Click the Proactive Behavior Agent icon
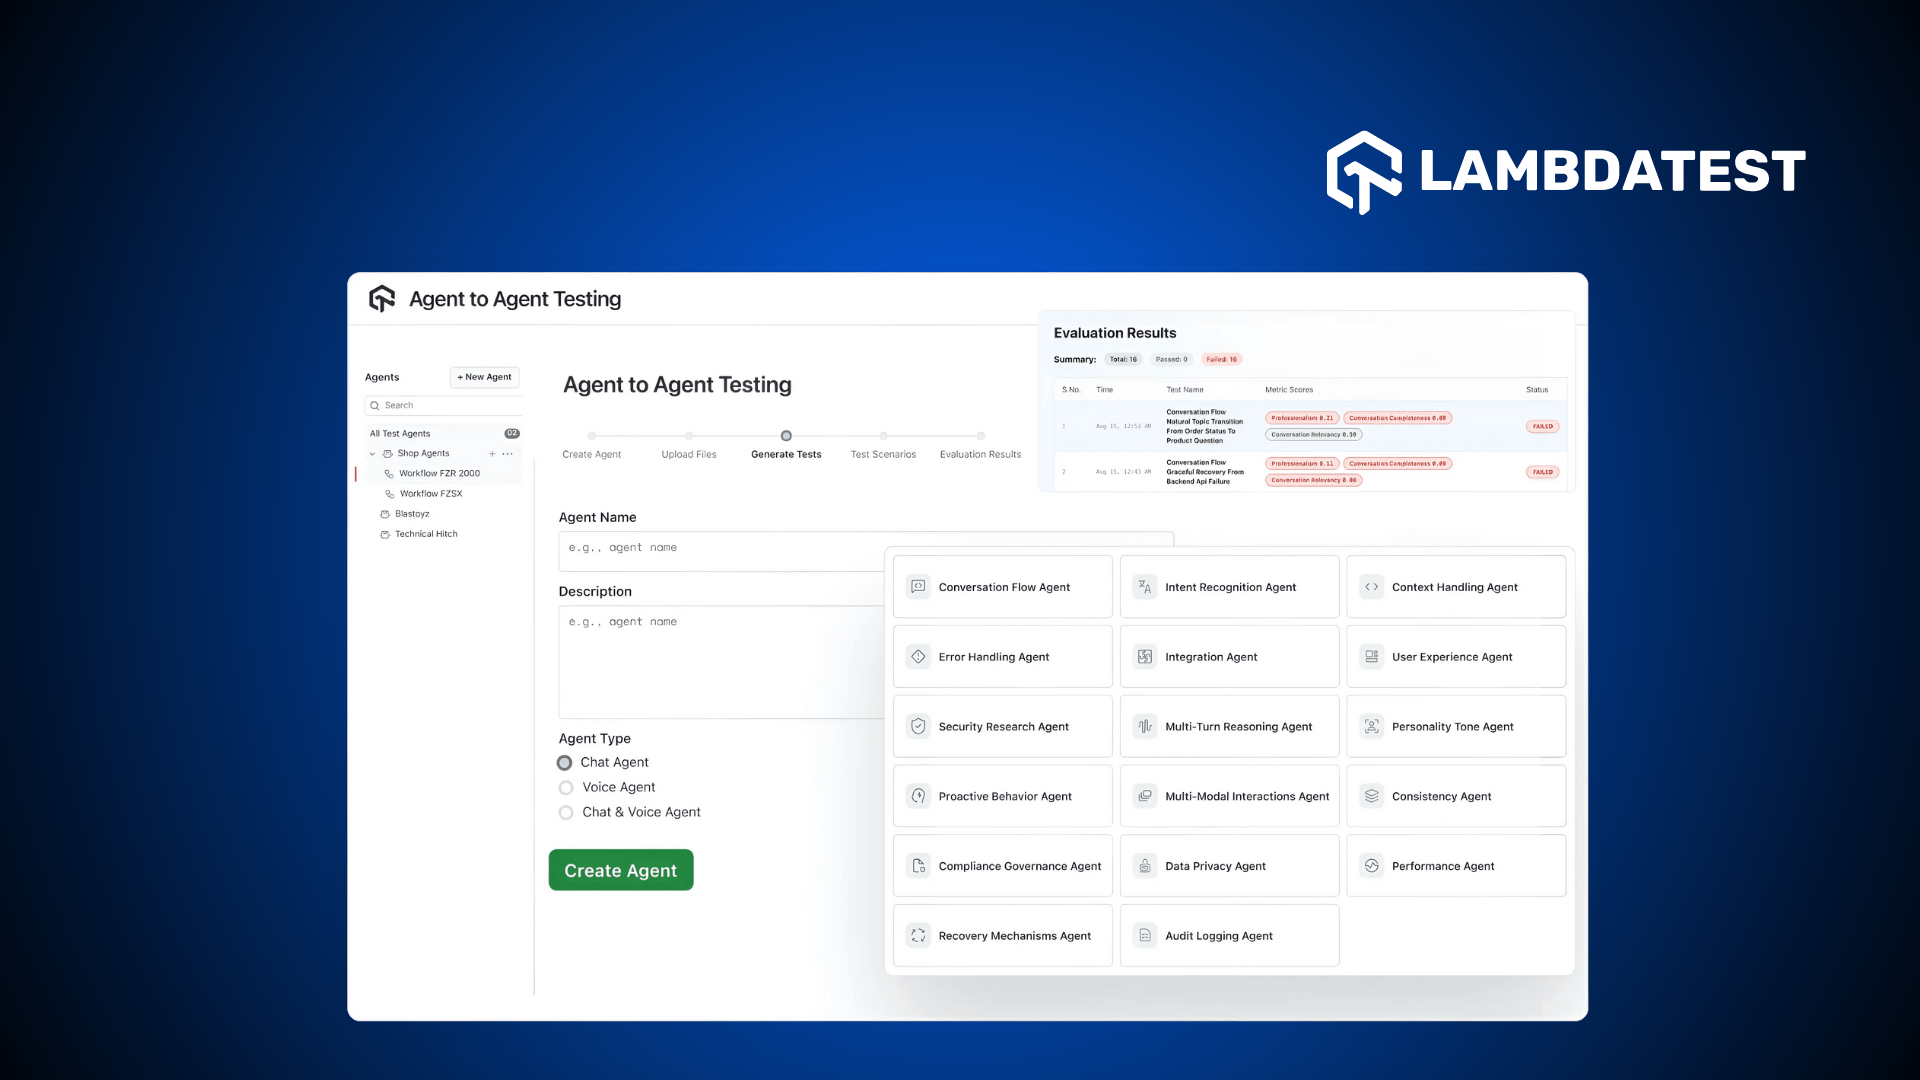This screenshot has width=1920, height=1080. click(918, 796)
